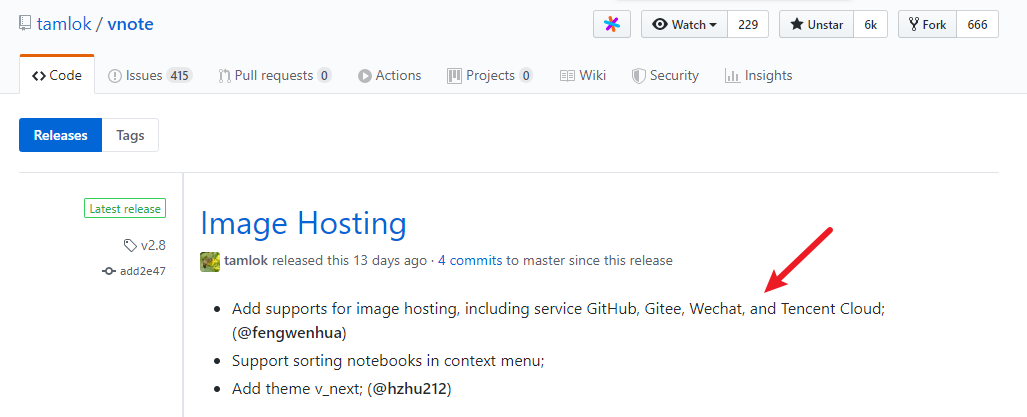
Task: Click the star icon on Unstar
Action: point(796,25)
